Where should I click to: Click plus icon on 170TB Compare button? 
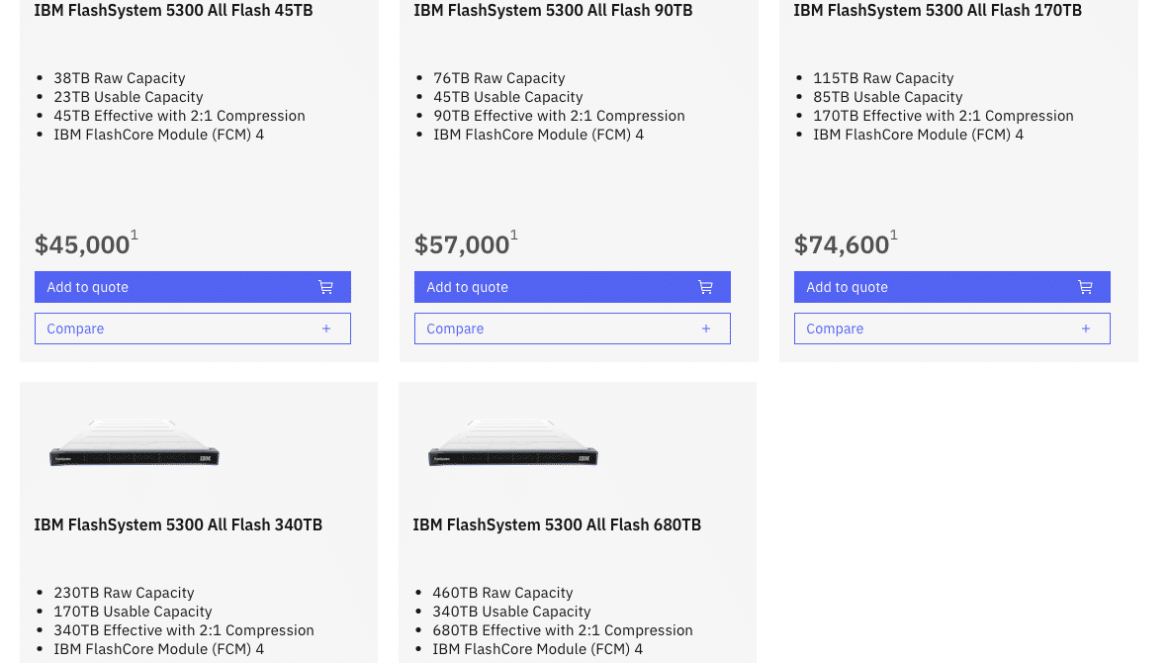pos(1086,328)
